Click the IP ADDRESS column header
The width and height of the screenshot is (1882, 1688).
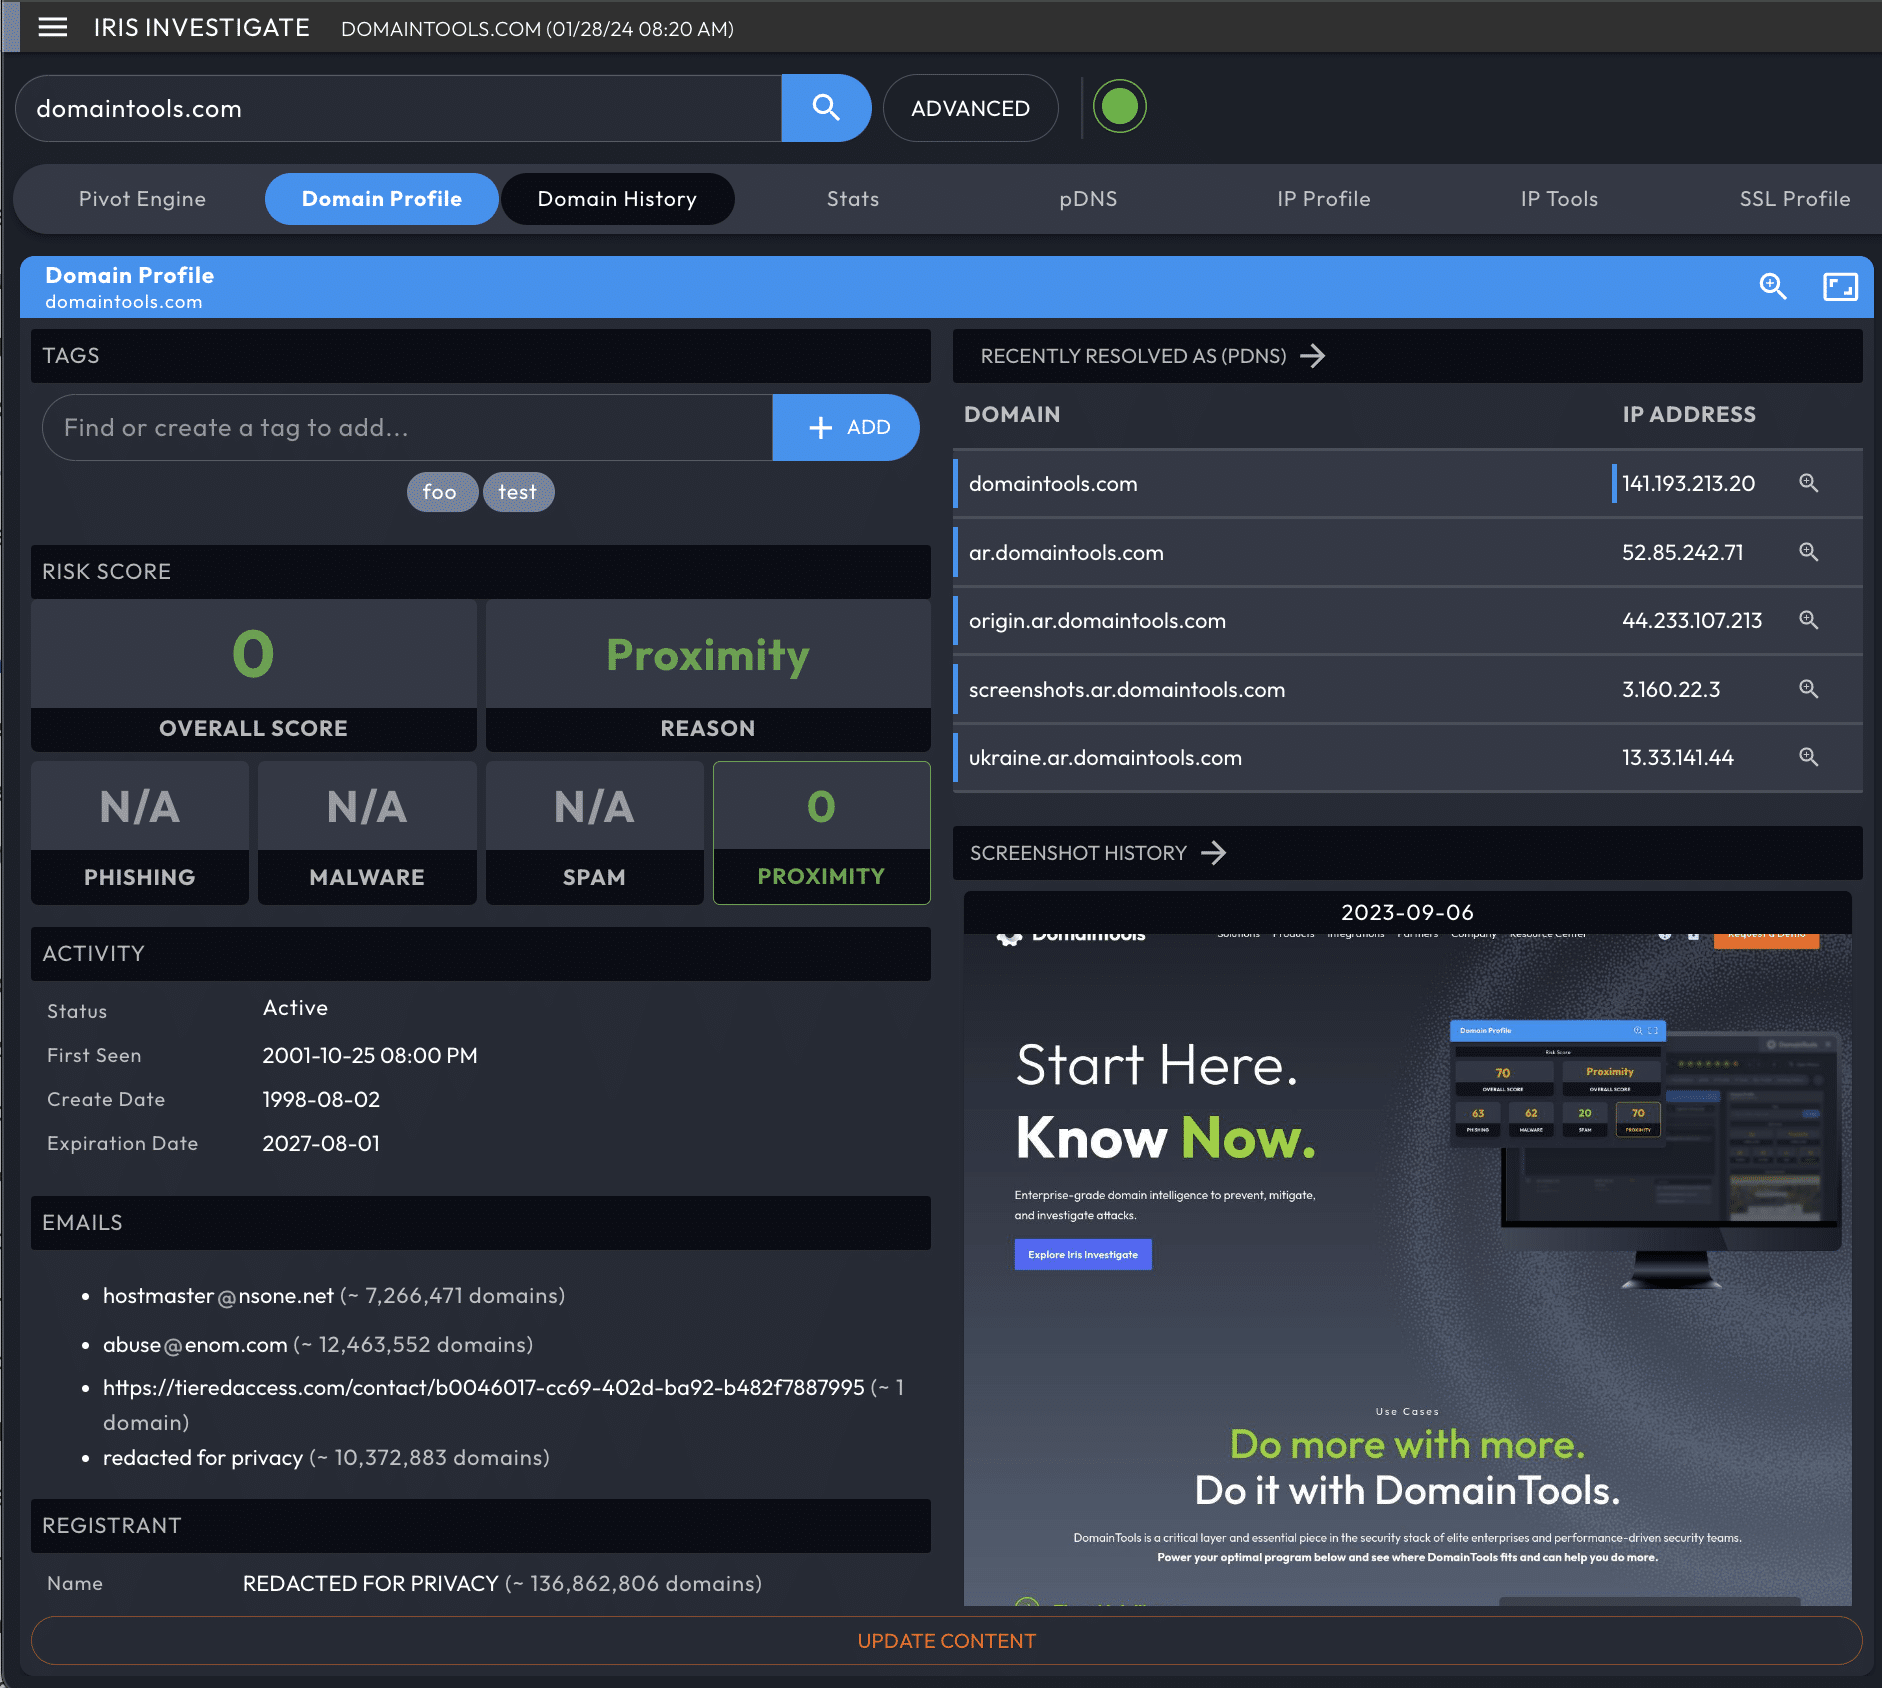click(x=1689, y=414)
